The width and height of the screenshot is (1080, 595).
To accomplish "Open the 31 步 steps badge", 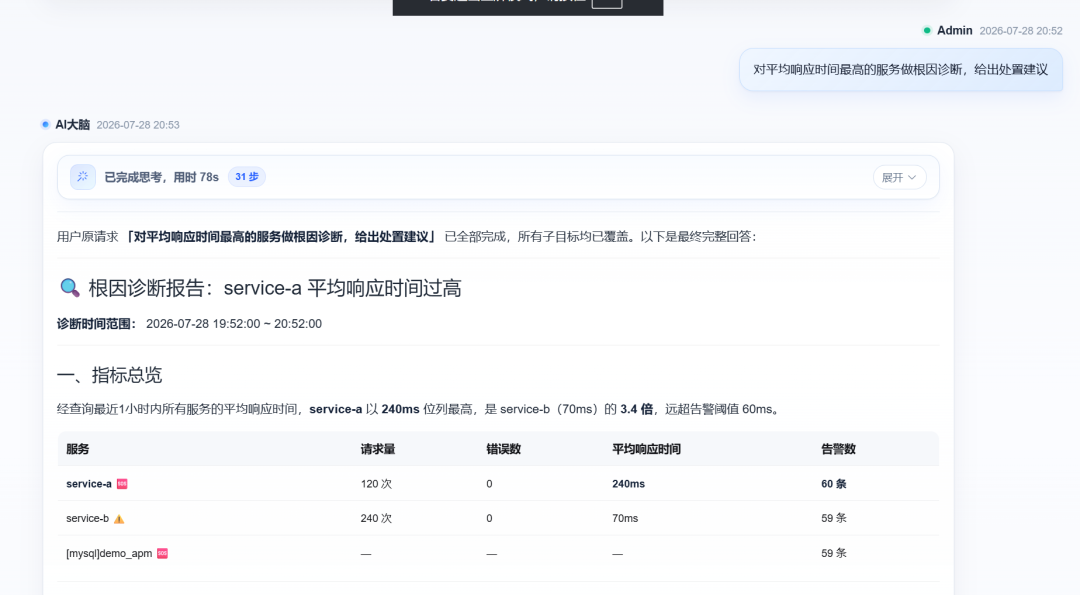I will (247, 177).
